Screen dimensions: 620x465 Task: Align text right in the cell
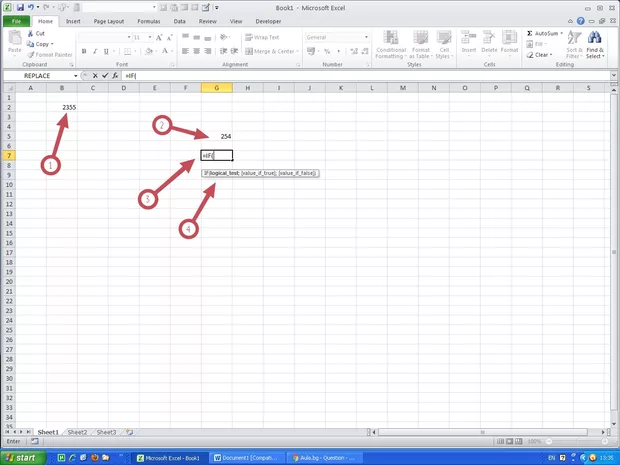[x=208, y=51]
